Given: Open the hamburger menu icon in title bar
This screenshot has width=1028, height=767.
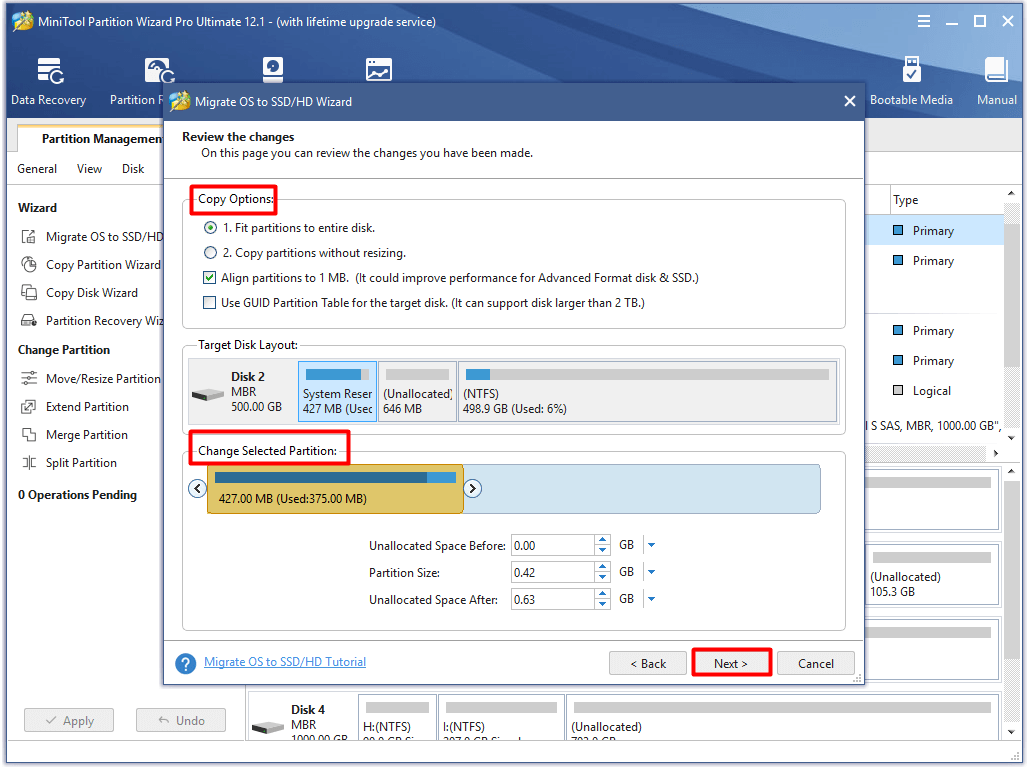Looking at the screenshot, I should coord(924,21).
